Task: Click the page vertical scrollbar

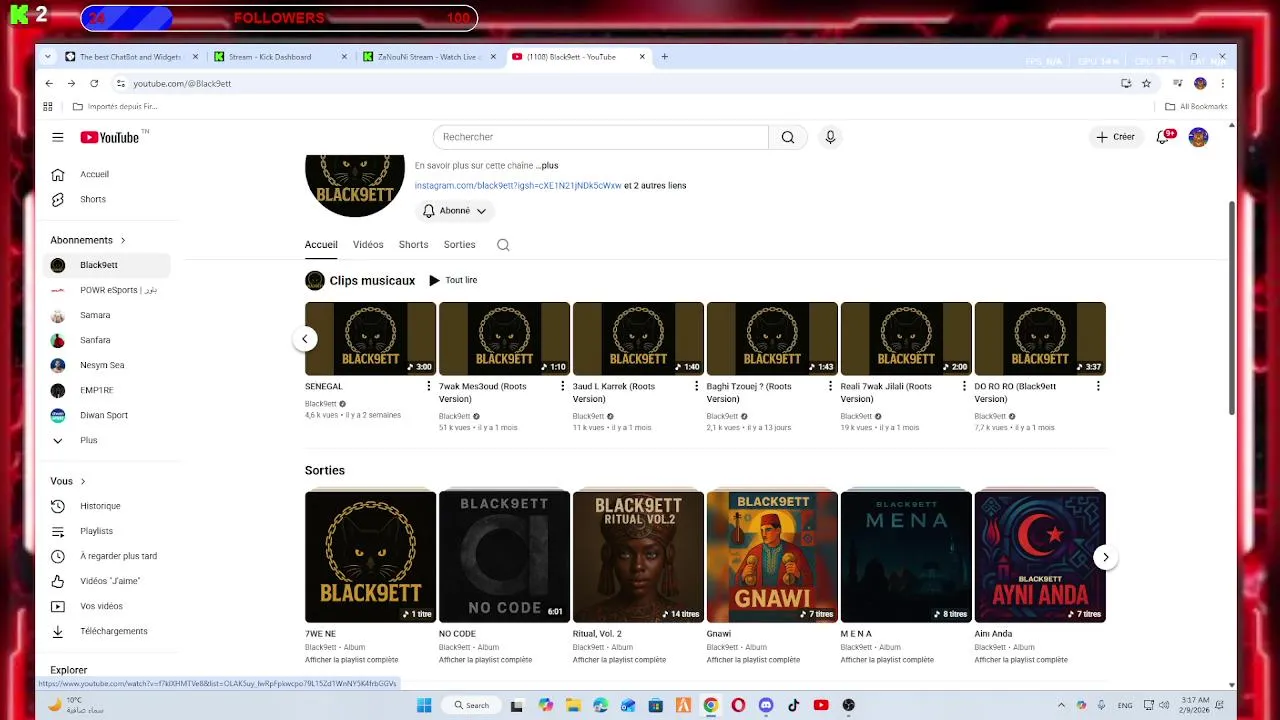Action: 1231,308
